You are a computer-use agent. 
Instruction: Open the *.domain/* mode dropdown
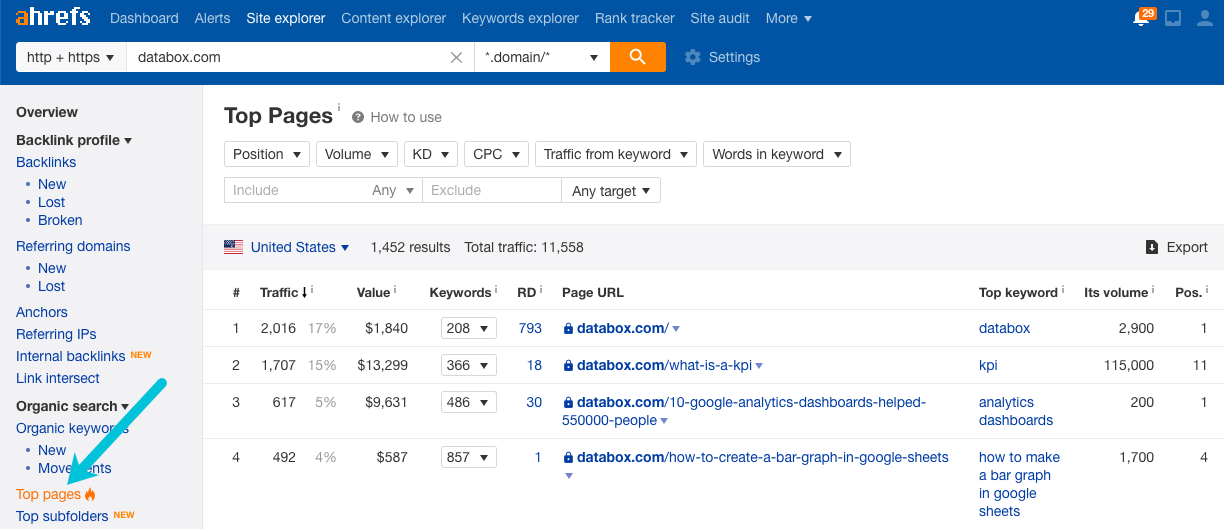click(x=542, y=57)
